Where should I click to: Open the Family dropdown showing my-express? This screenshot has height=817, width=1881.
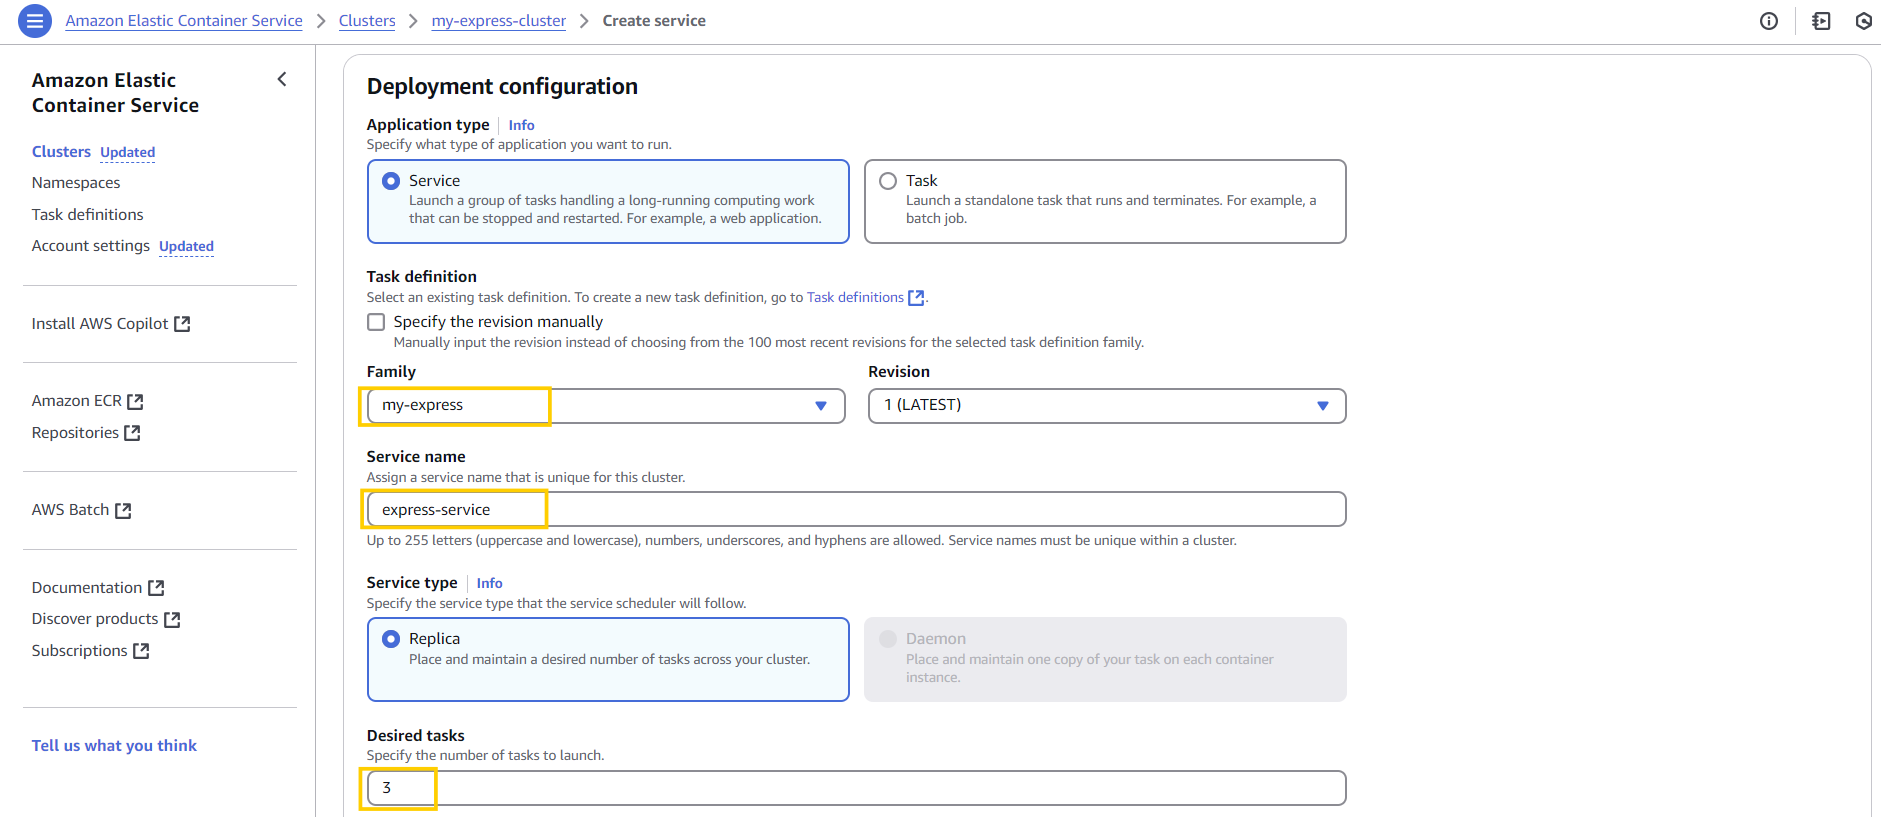[x=606, y=406]
